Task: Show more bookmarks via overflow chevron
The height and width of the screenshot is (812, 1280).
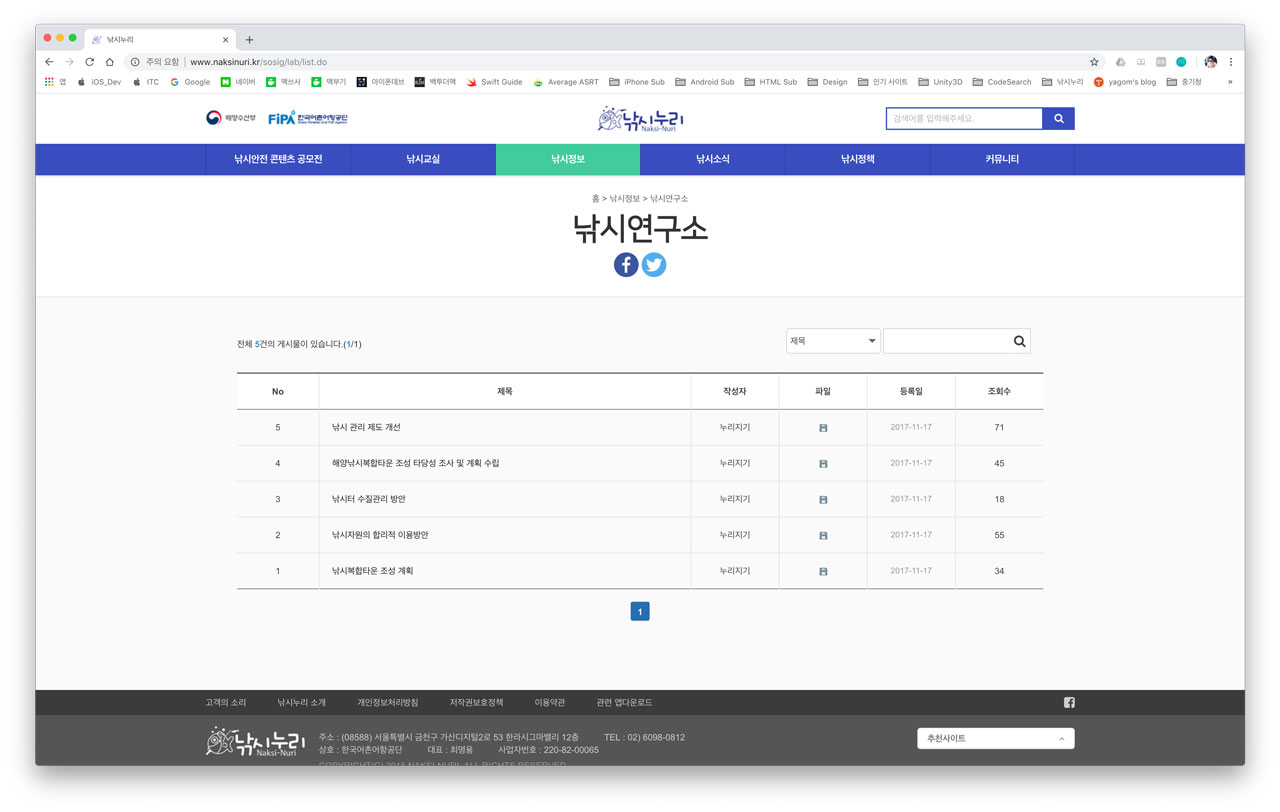Action: point(1230,82)
